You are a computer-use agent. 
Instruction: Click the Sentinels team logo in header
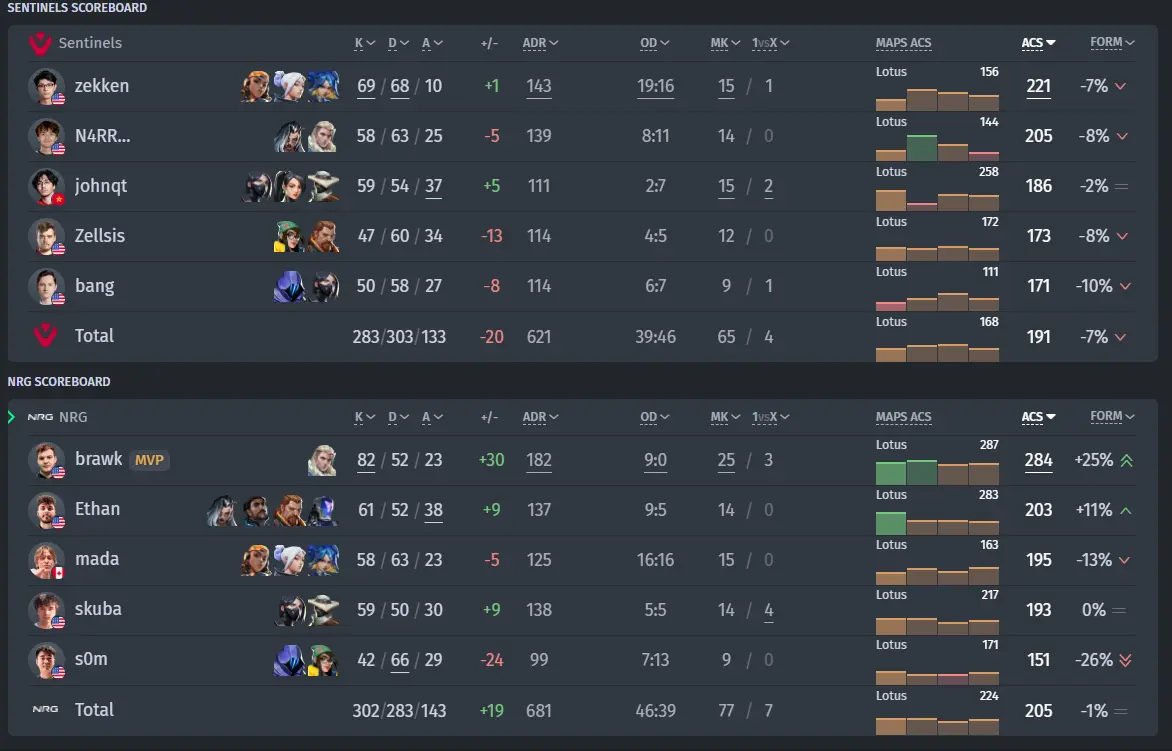click(x=40, y=43)
